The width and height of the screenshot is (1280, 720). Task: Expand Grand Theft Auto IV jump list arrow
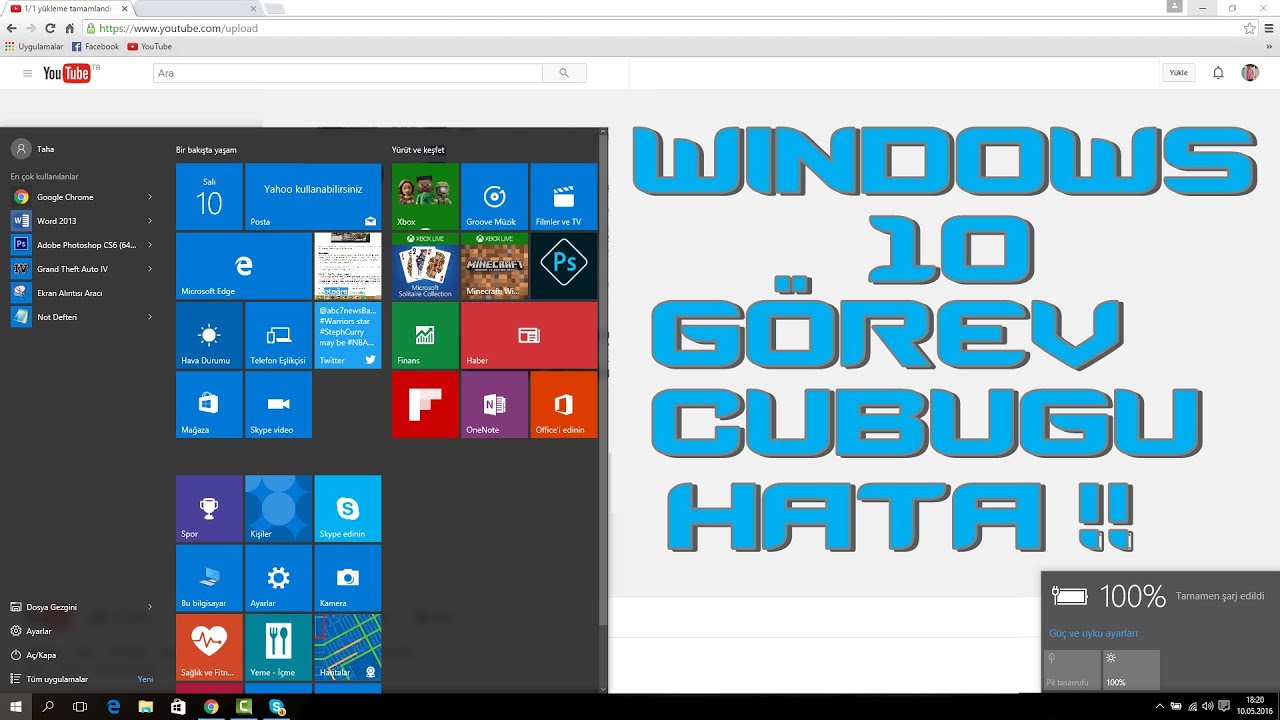(x=150, y=269)
